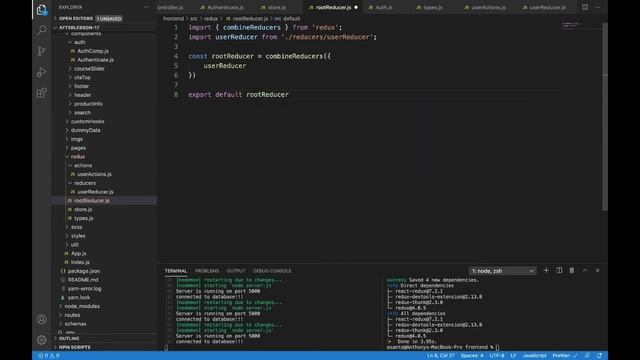Select the terminal dropdown showing node, zsh

click(502, 271)
